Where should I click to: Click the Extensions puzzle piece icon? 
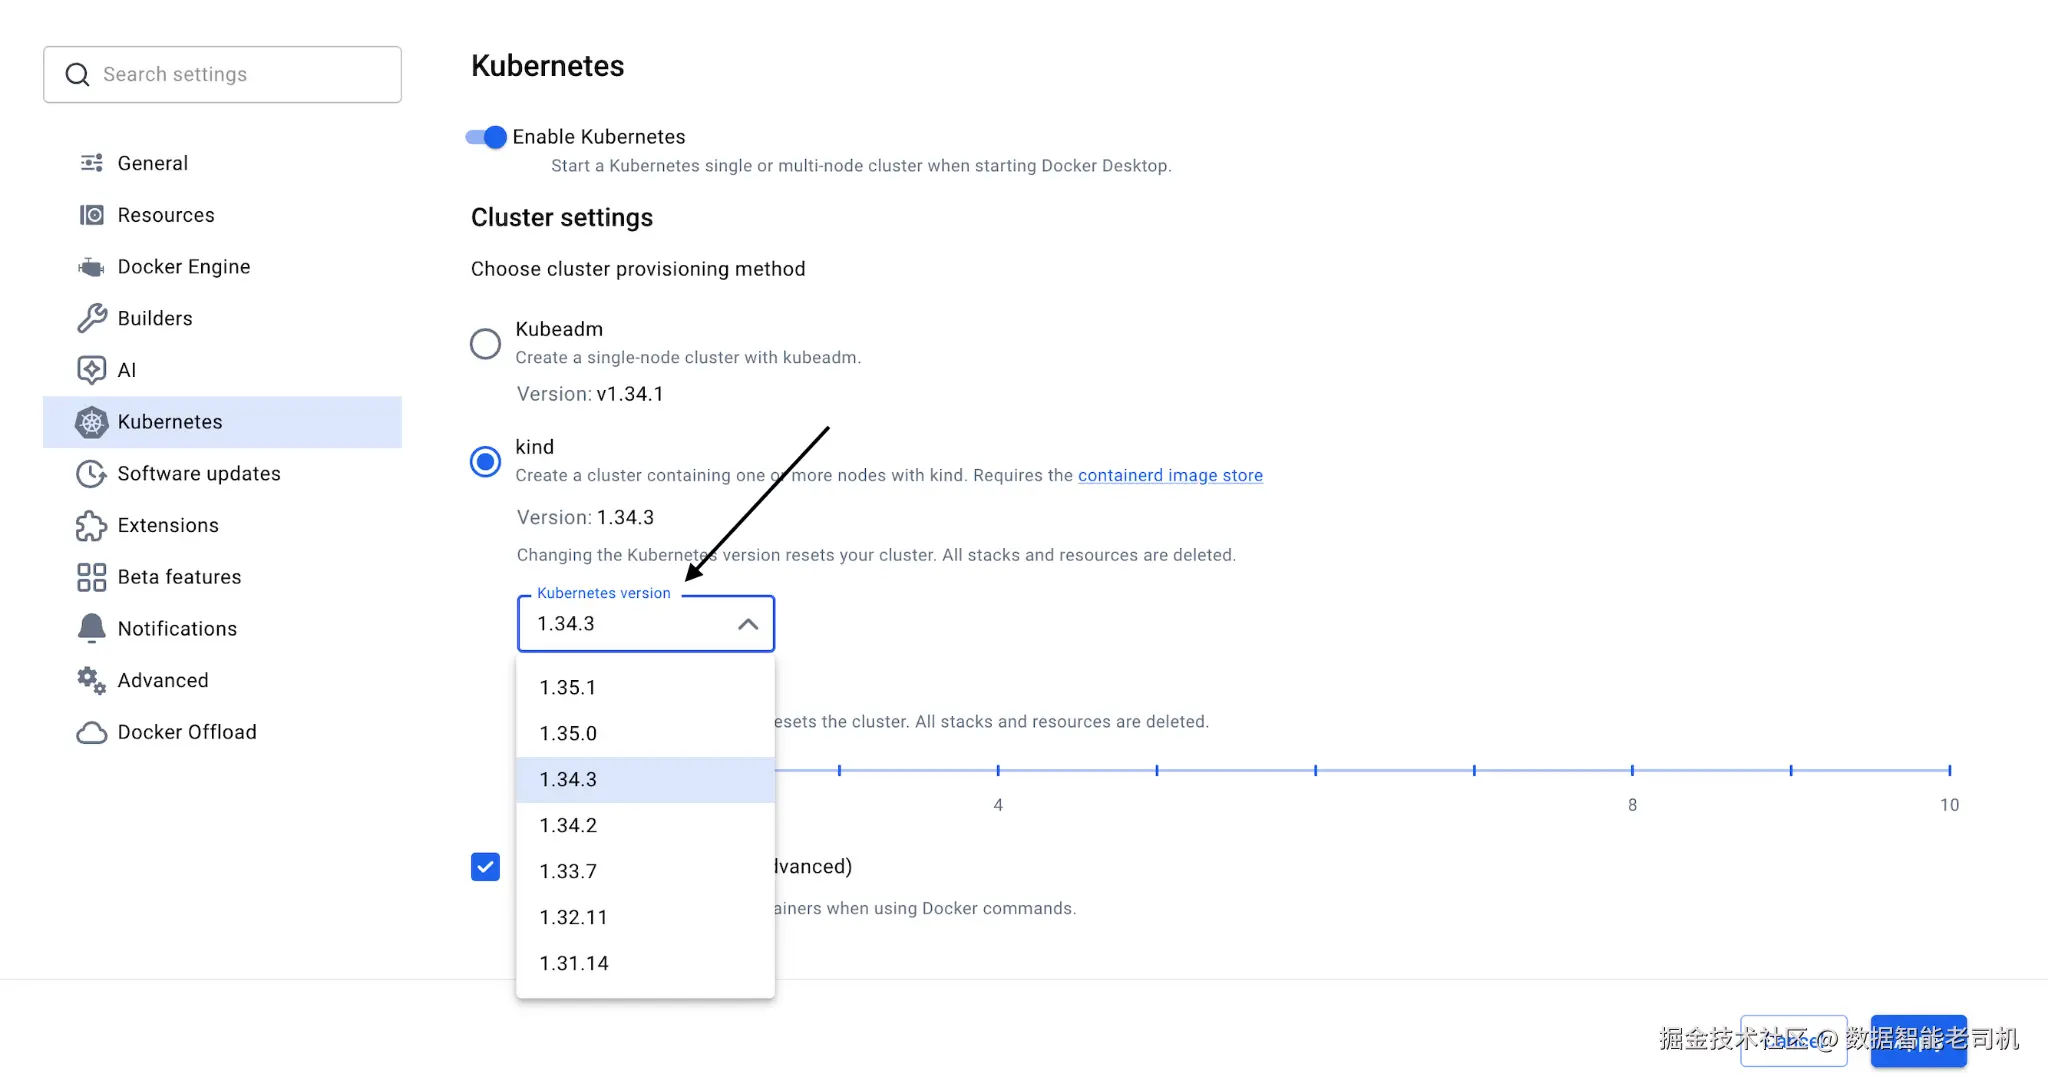[91, 525]
